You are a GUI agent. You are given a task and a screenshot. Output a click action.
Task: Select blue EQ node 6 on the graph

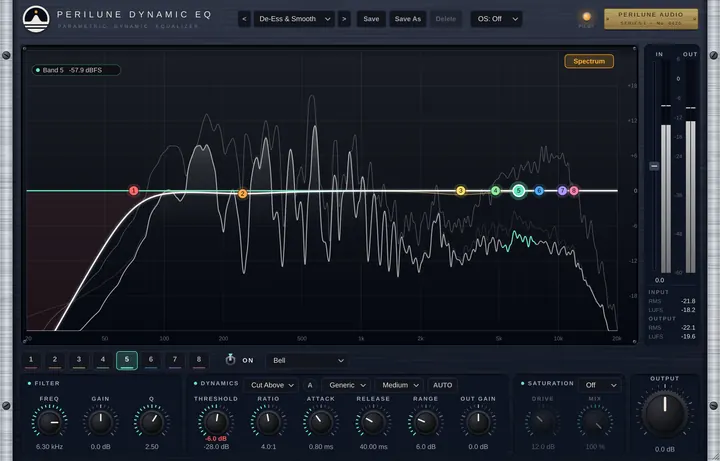pyautogui.click(x=539, y=191)
